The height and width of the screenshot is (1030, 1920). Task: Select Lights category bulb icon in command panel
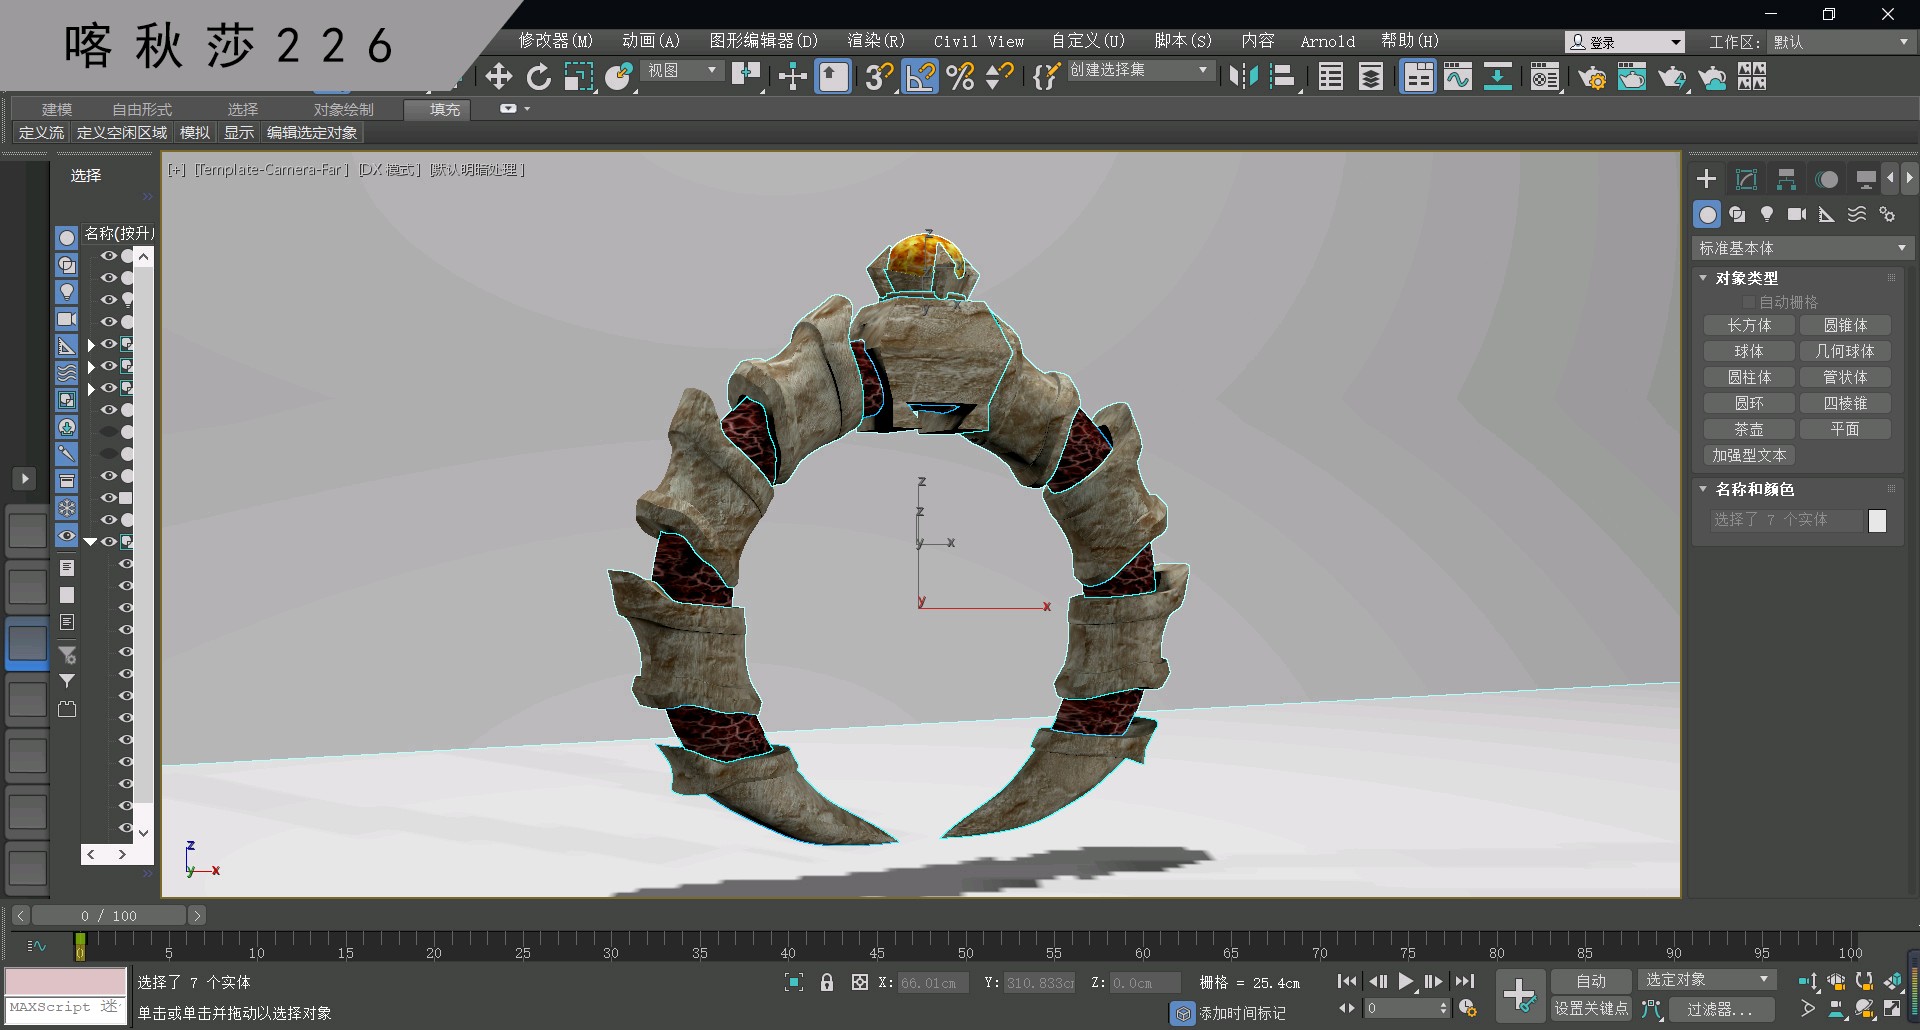point(1767,214)
